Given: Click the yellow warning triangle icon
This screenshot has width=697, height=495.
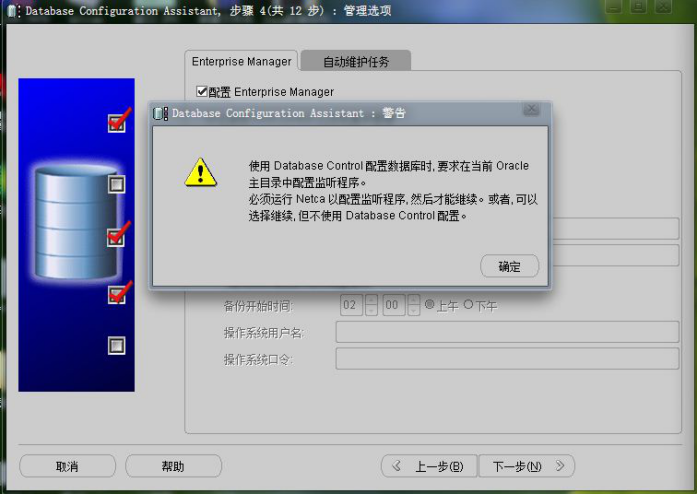Looking at the screenshot, I should (200, 172).
